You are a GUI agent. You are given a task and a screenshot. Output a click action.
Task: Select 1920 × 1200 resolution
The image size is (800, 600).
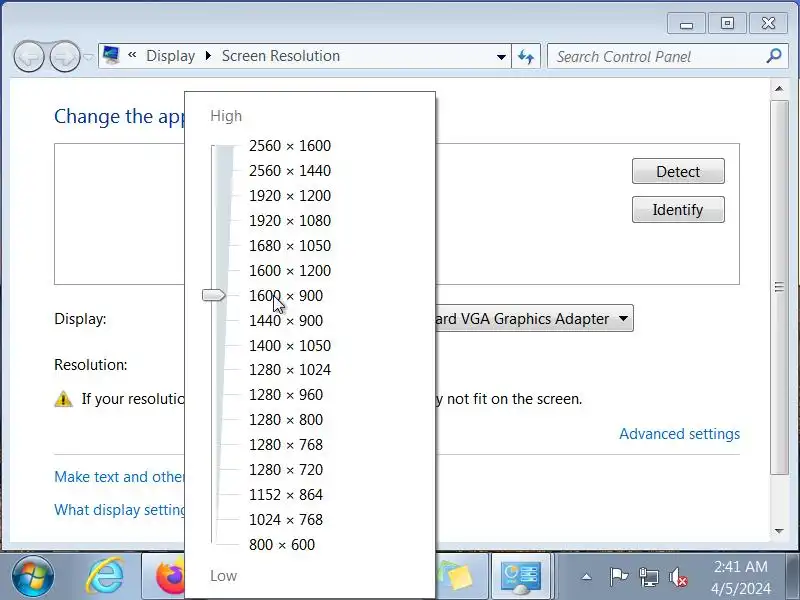coord(290,196)
